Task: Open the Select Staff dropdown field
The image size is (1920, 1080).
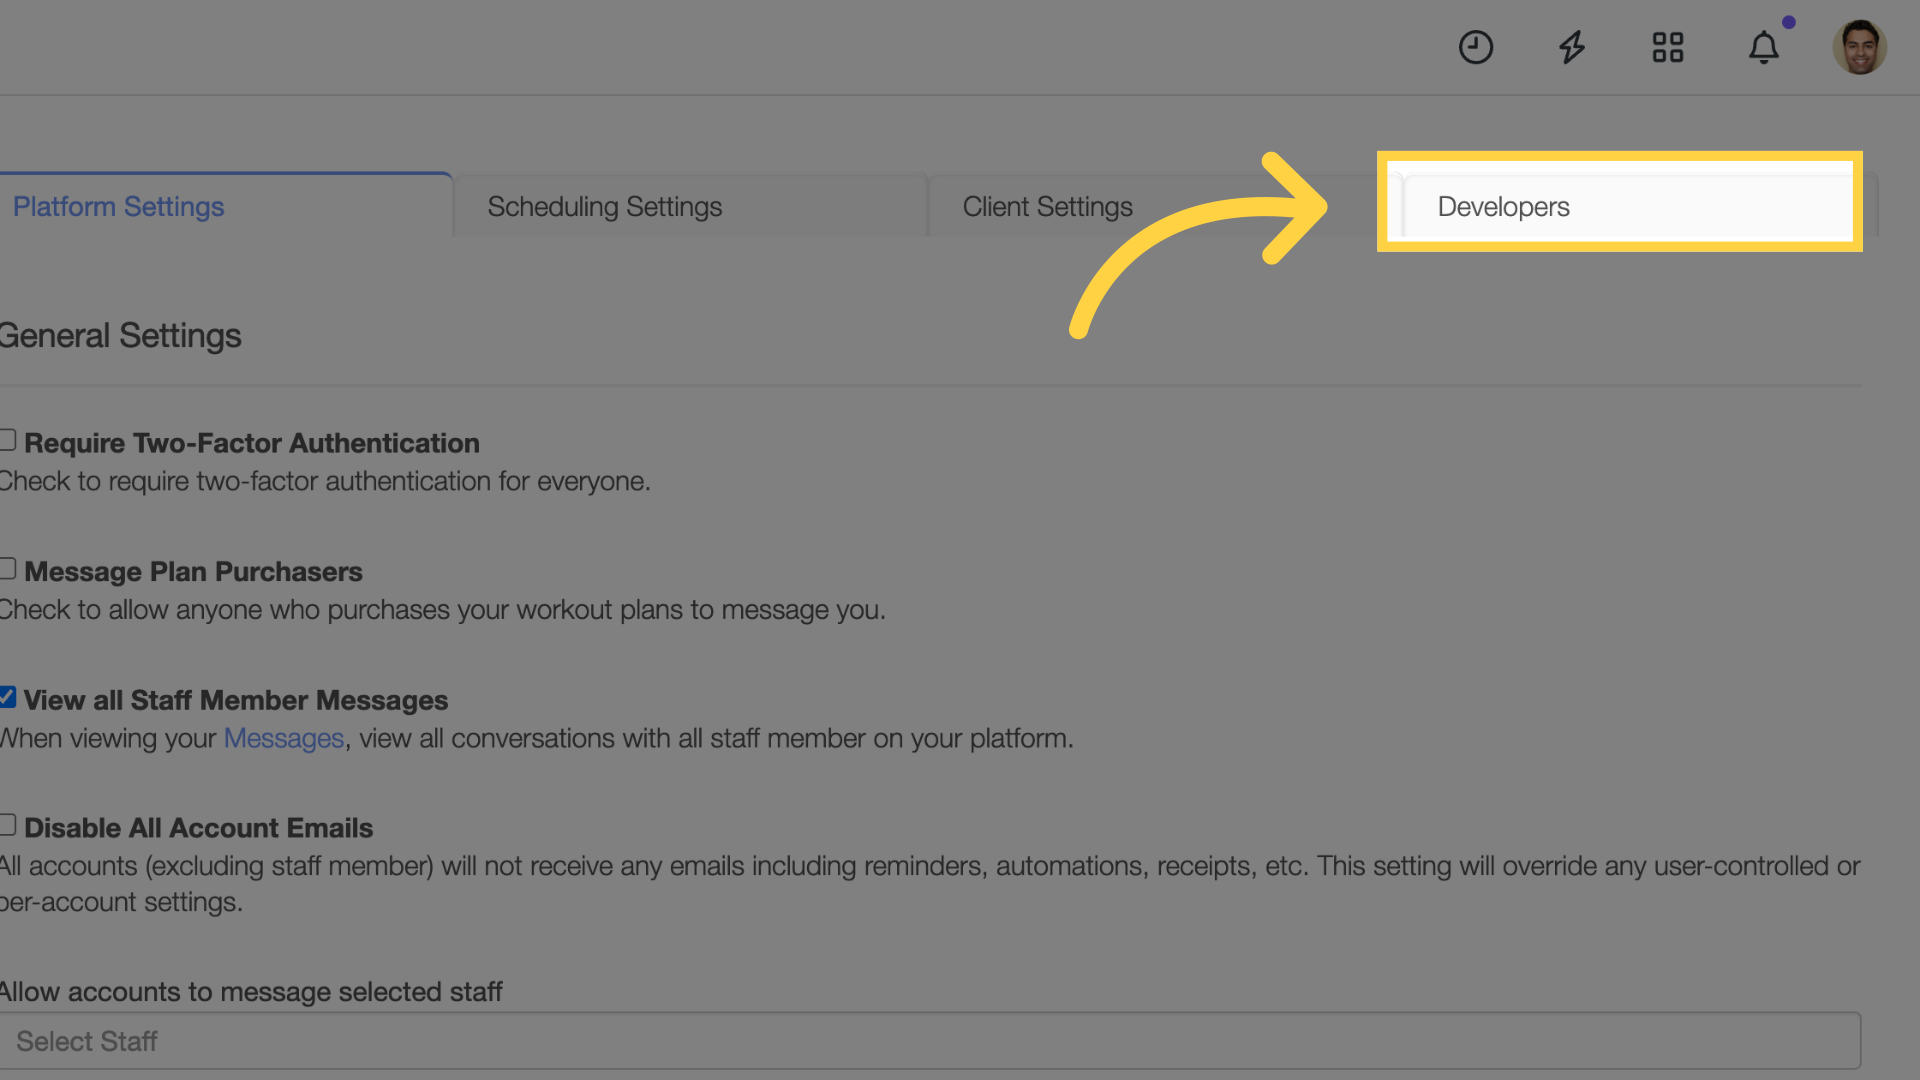Action: (x=930, y=1041)
